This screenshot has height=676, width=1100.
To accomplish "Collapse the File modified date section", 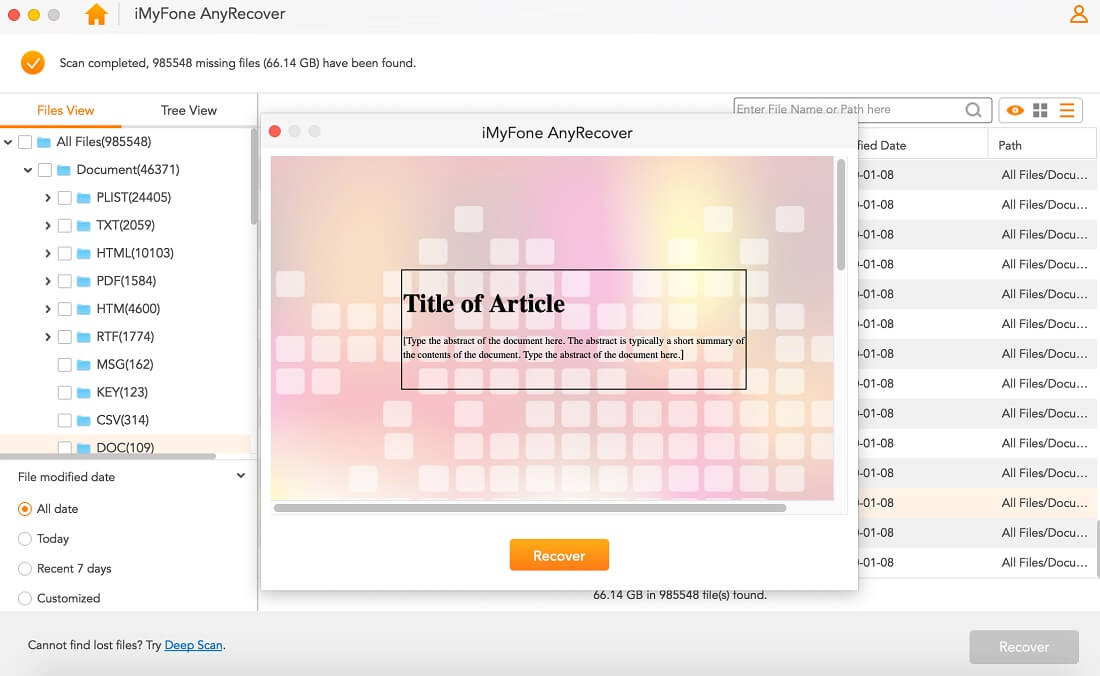I will (240, 477).
